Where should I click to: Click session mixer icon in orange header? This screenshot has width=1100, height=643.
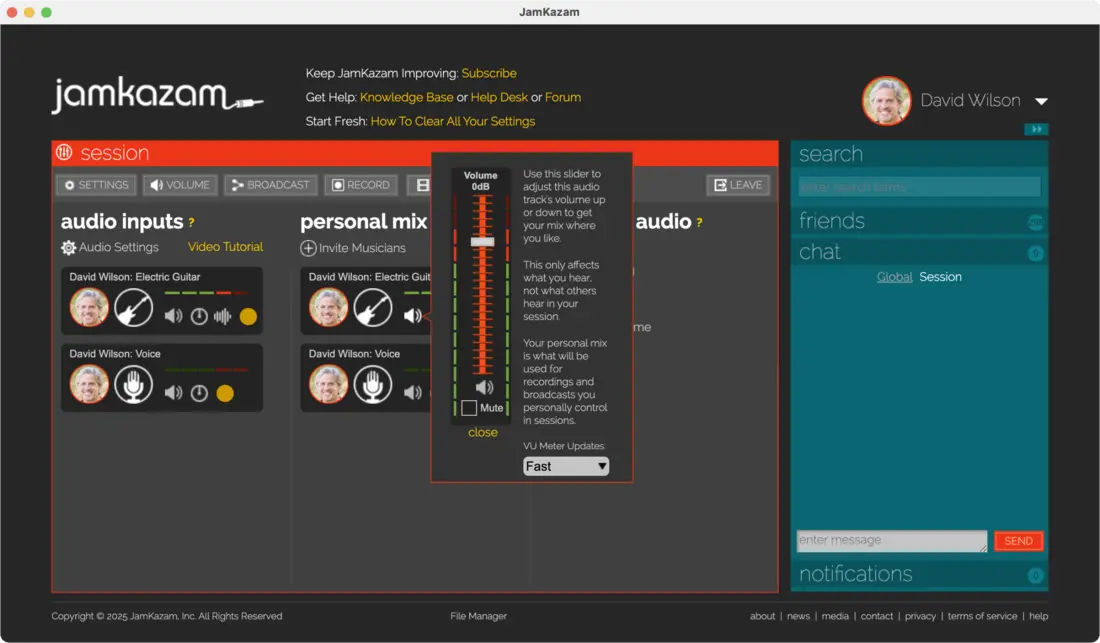pos(64,152)
